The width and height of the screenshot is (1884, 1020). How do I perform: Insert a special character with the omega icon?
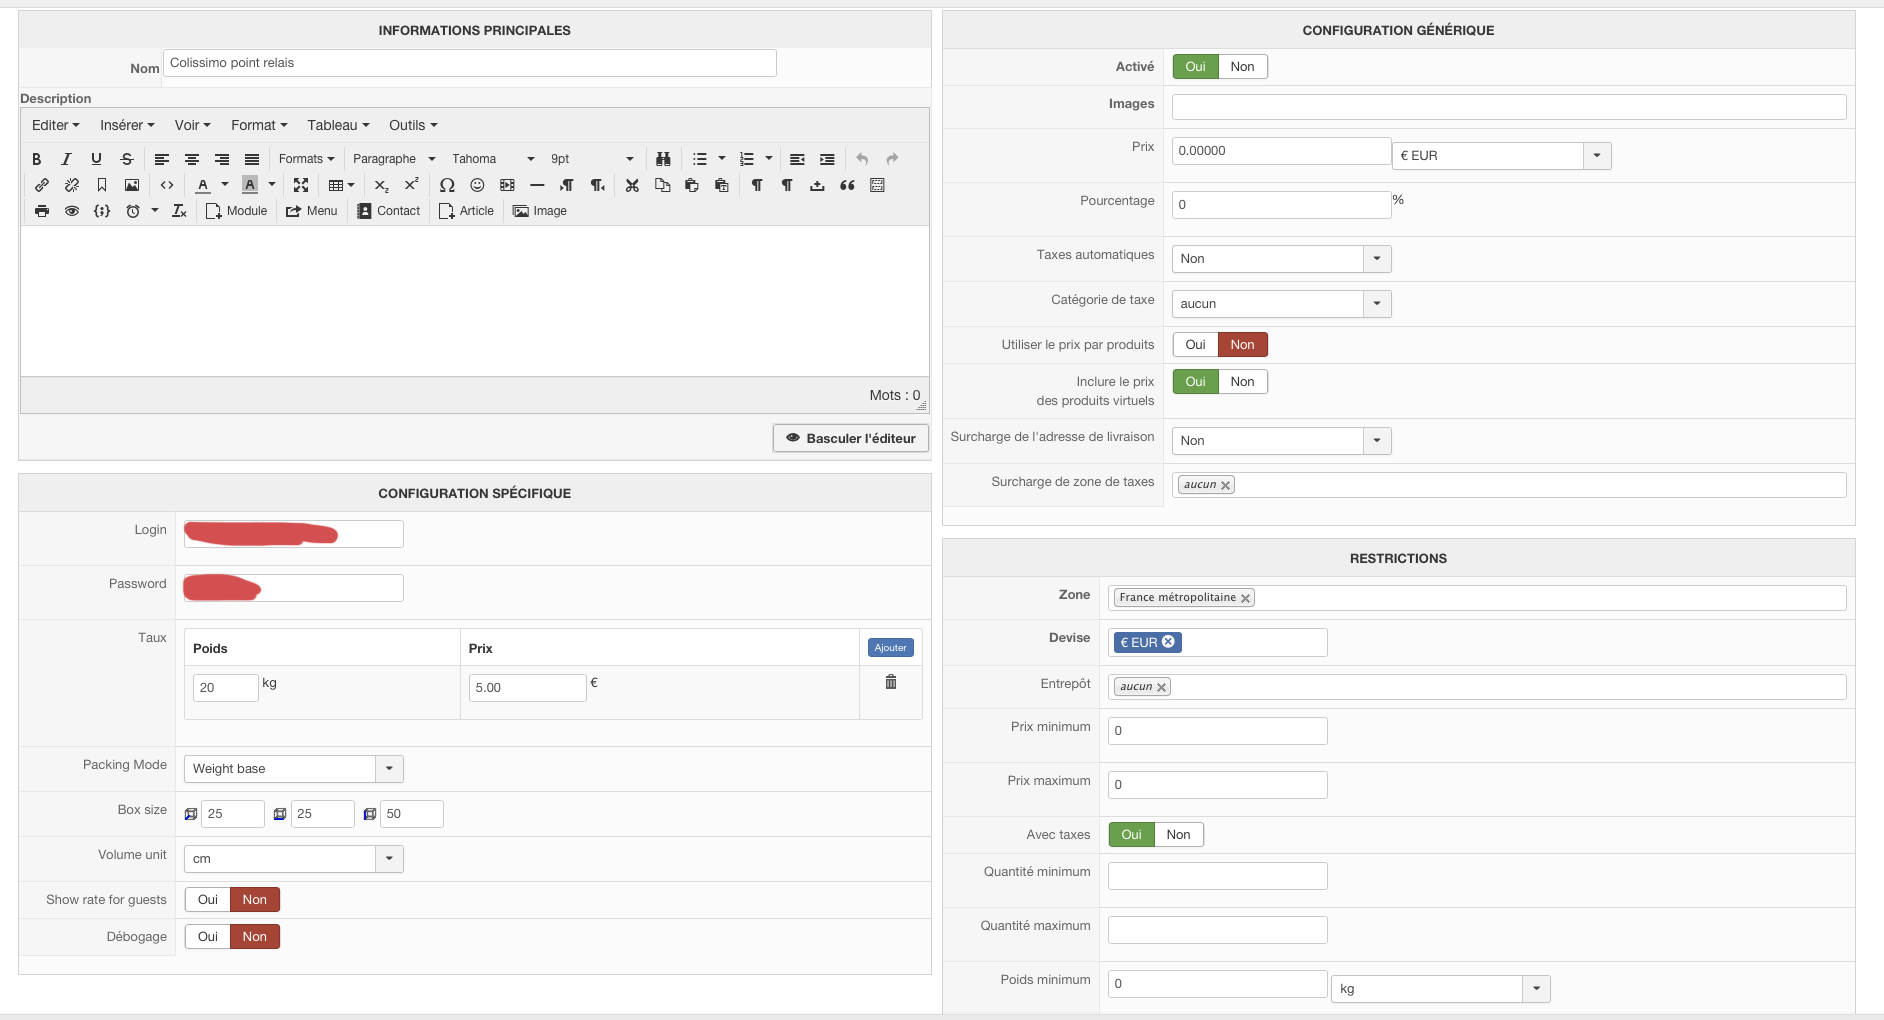tap(447, 185)
